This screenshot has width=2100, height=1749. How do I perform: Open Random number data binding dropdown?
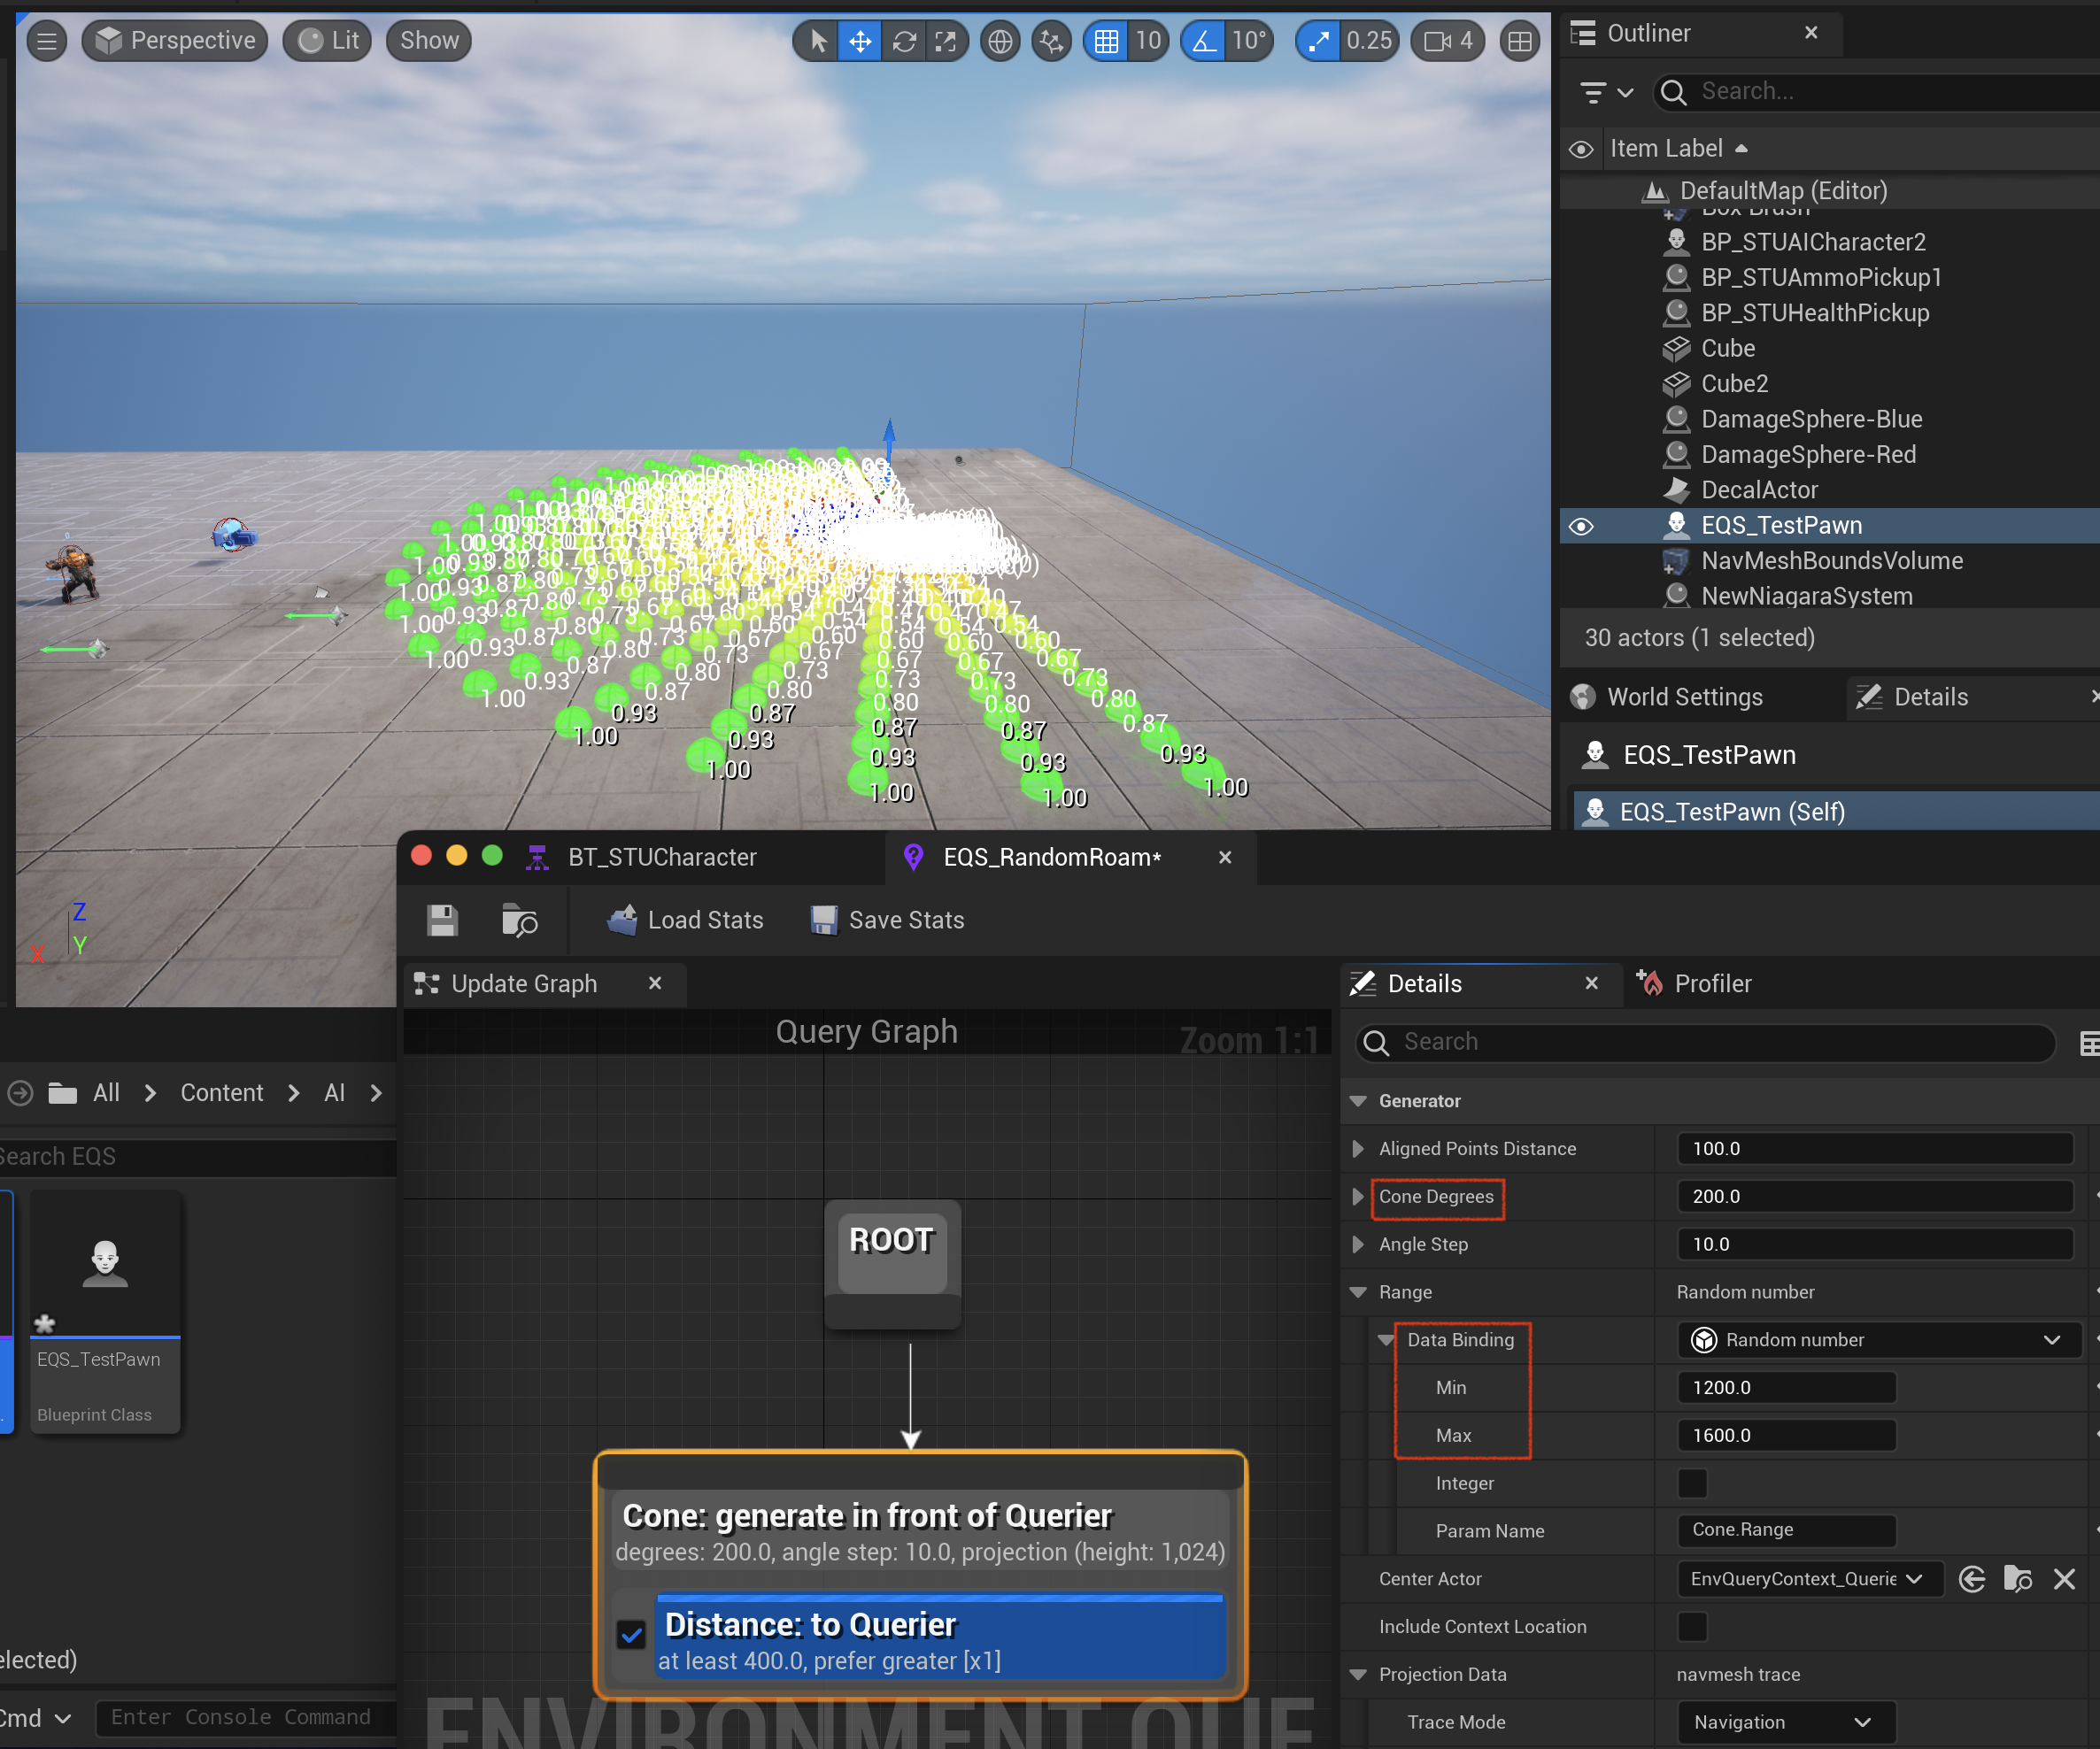pos(1878,1340)
